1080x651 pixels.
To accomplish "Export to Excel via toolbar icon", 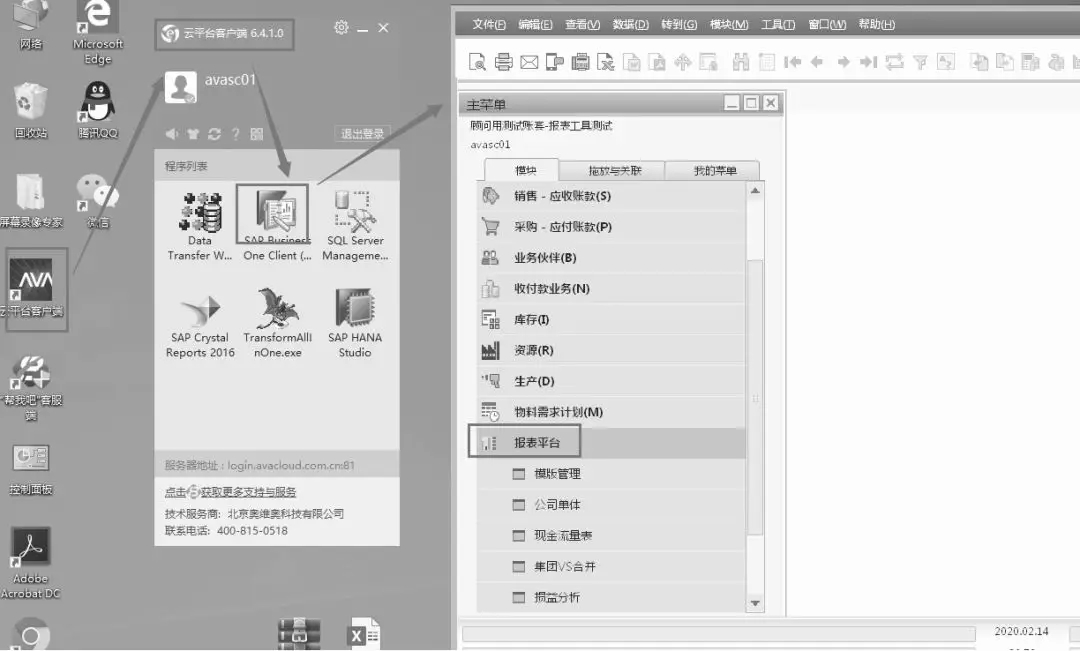I will point(605,62).
